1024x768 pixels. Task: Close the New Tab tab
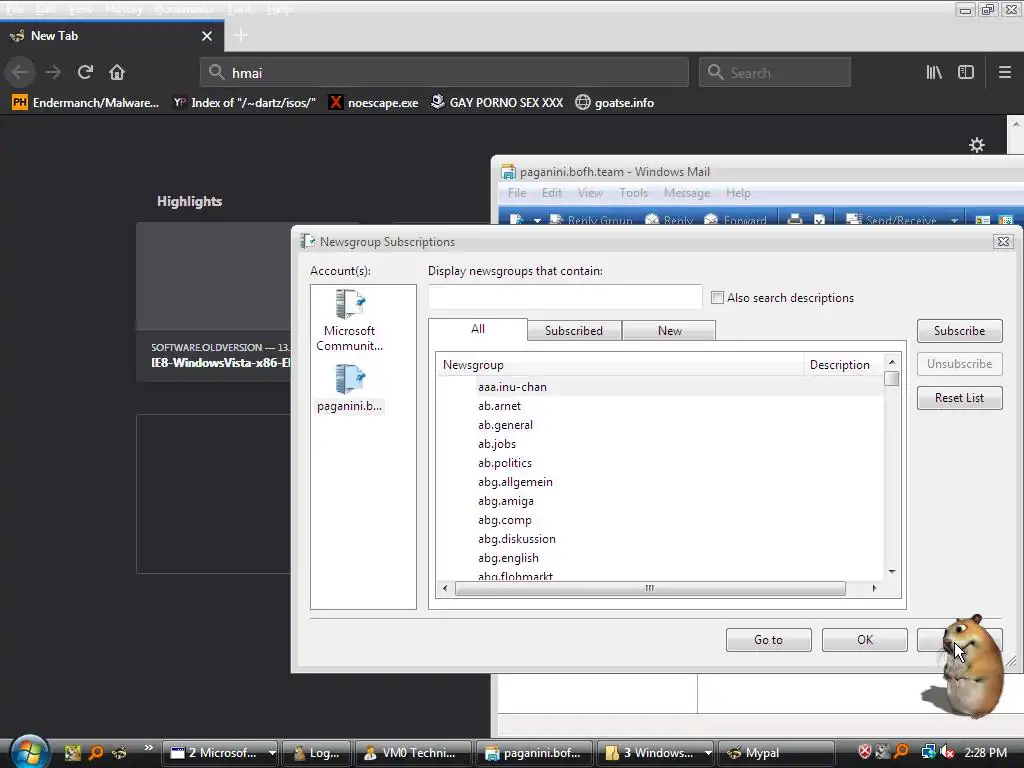[x=207, y=36]
